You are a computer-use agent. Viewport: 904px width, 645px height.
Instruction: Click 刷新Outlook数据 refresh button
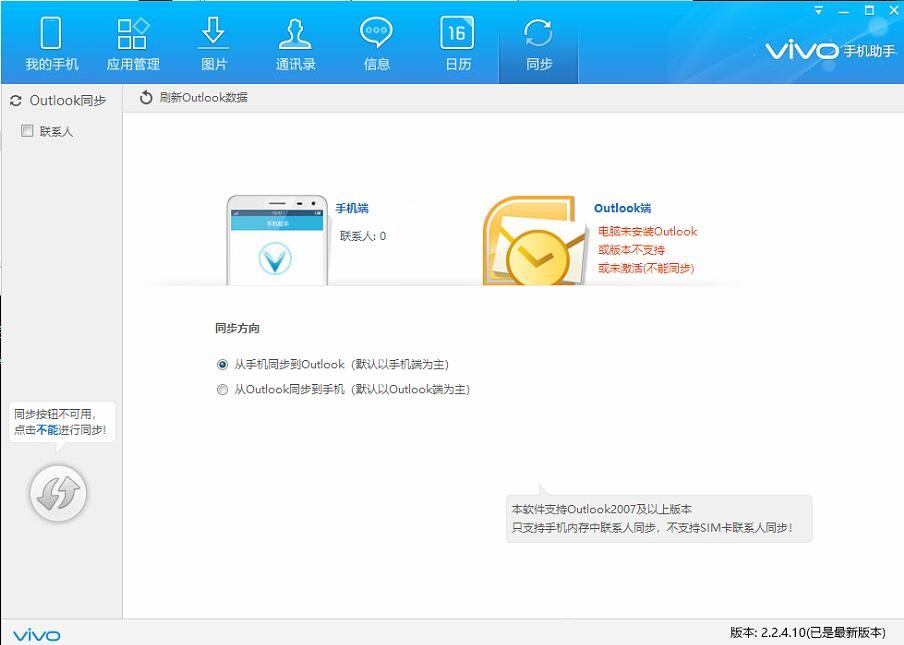pyautogui.click(x=194, y=97)
